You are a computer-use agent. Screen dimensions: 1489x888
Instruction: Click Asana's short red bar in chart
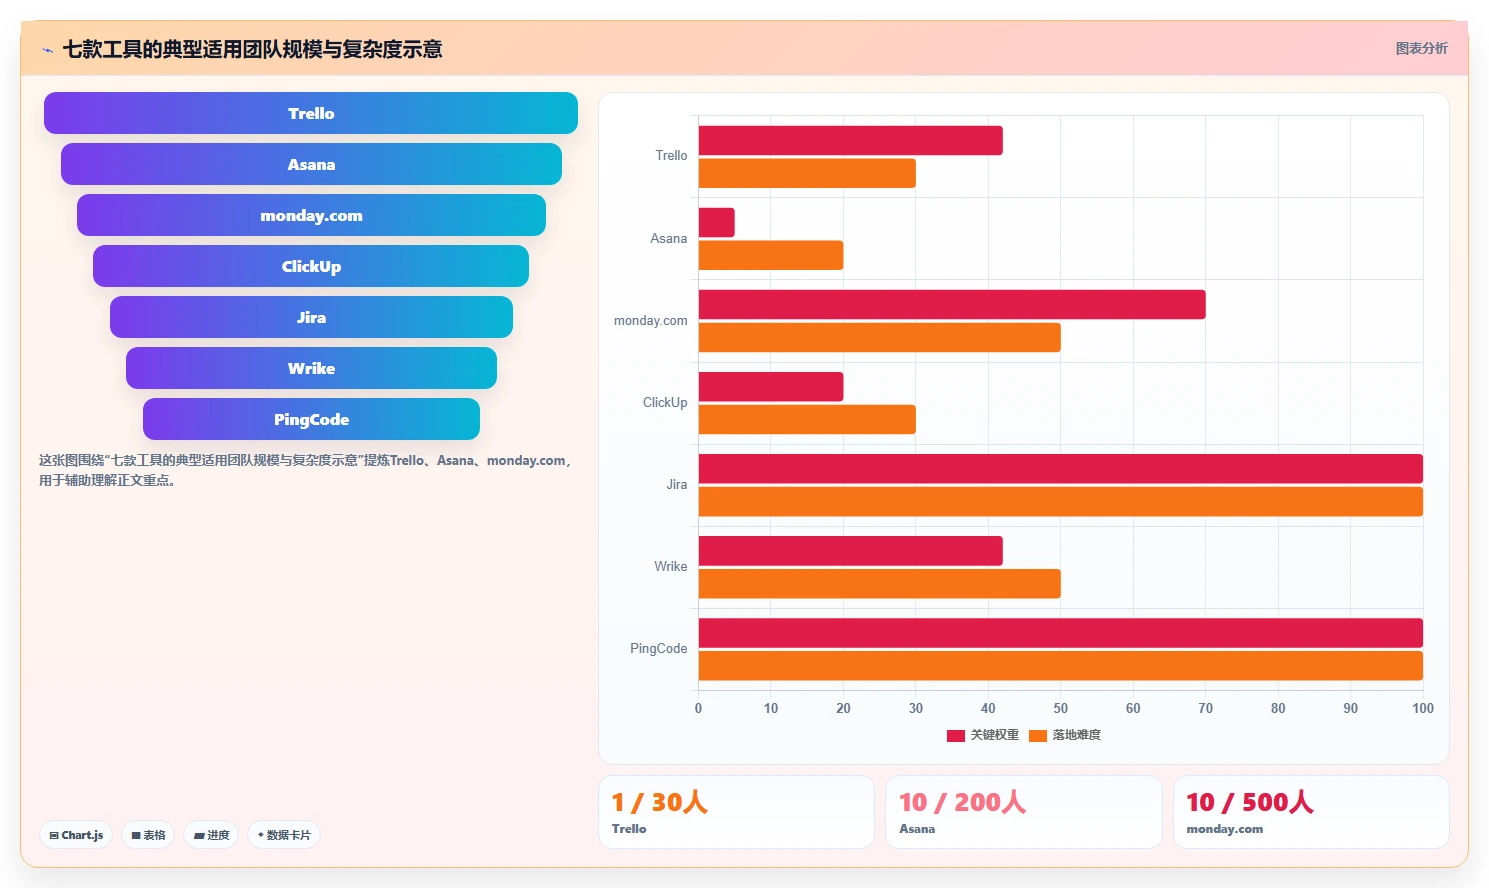pos(716,223)
